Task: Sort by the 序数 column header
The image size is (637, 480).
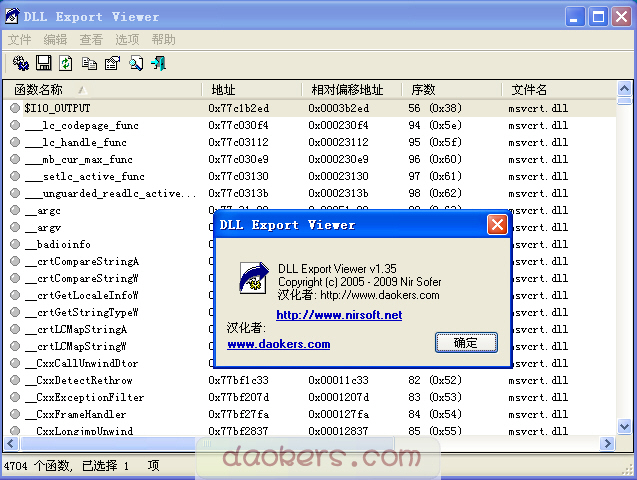Action: (x=452, y=89)
